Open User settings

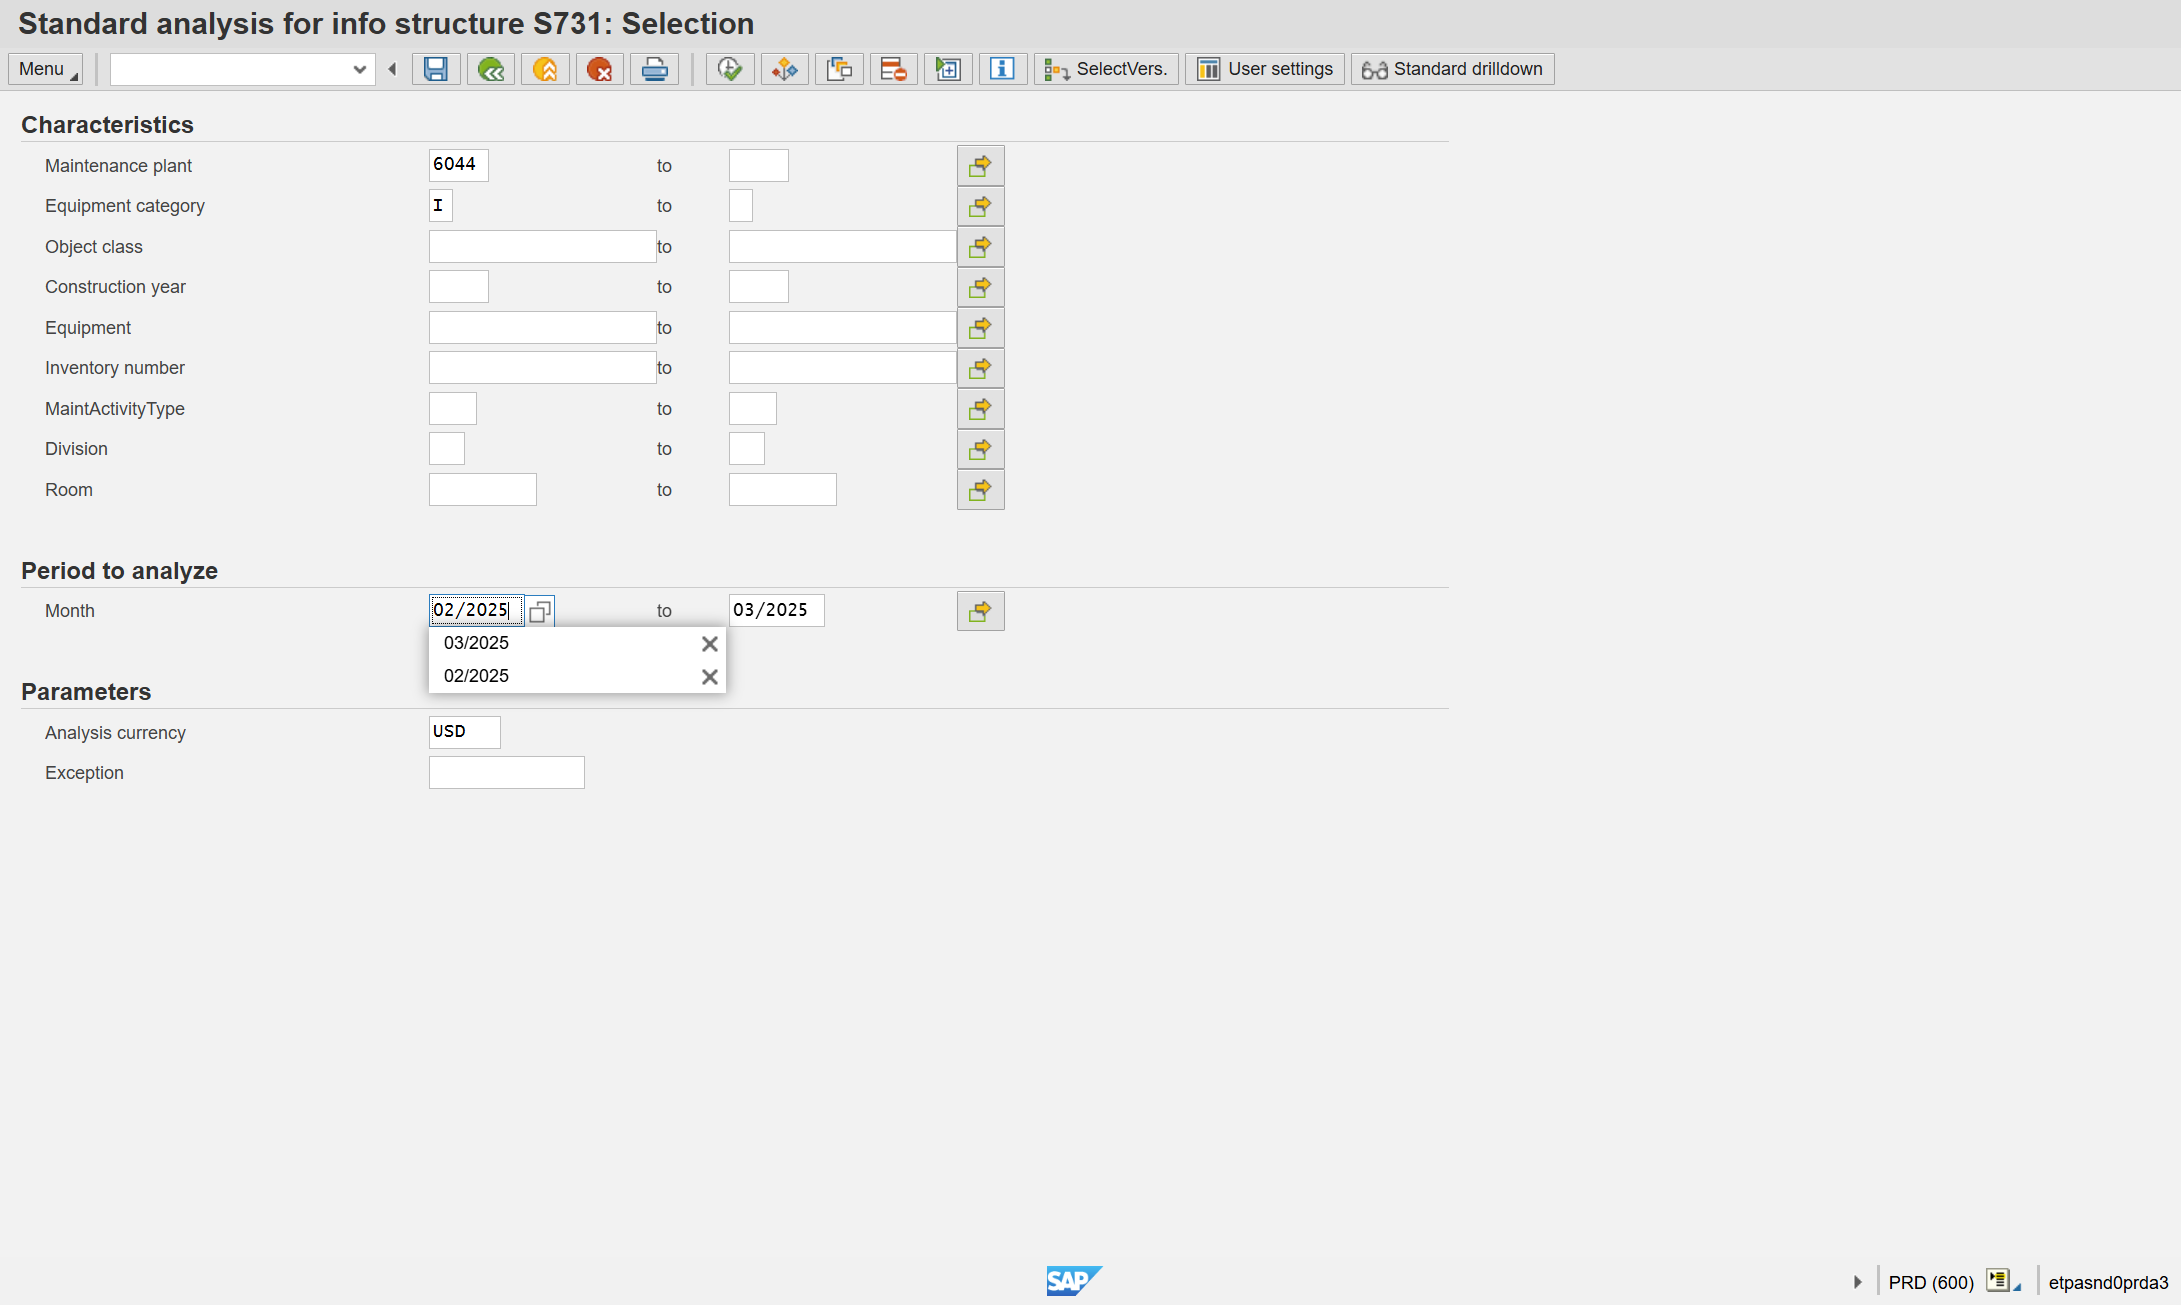click(x=1265, y=69)
